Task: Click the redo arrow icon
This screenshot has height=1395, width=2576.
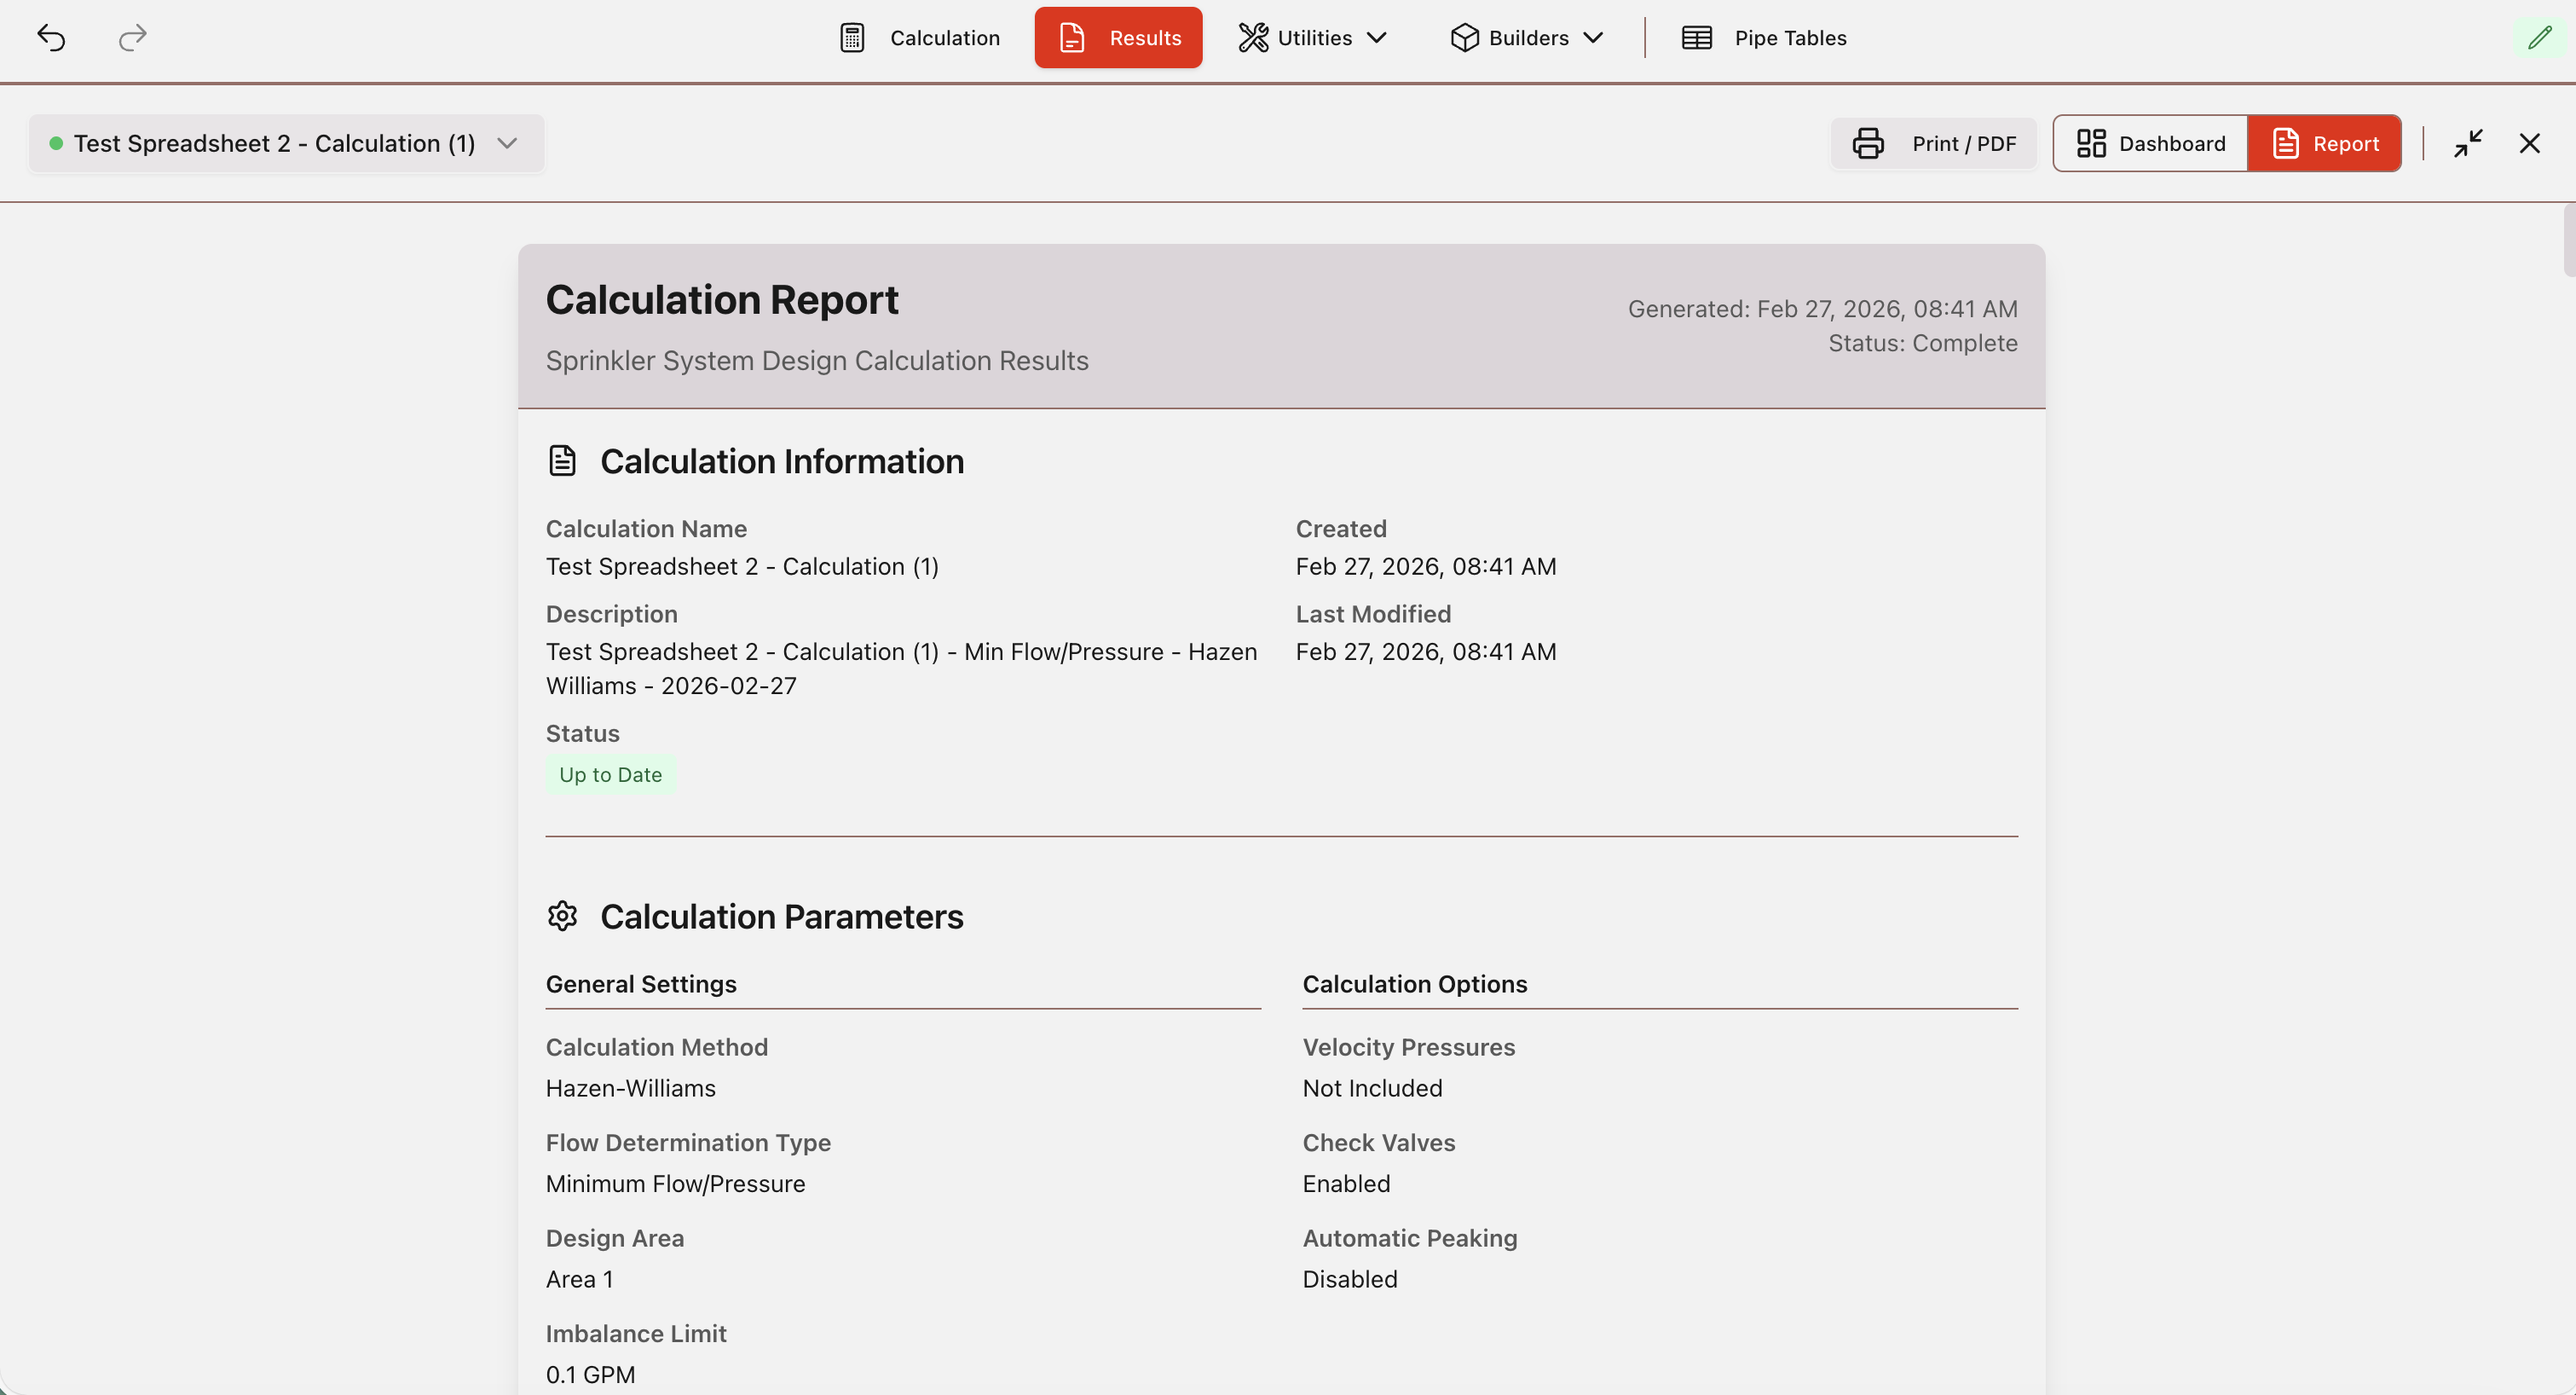Action: [132, 38]
